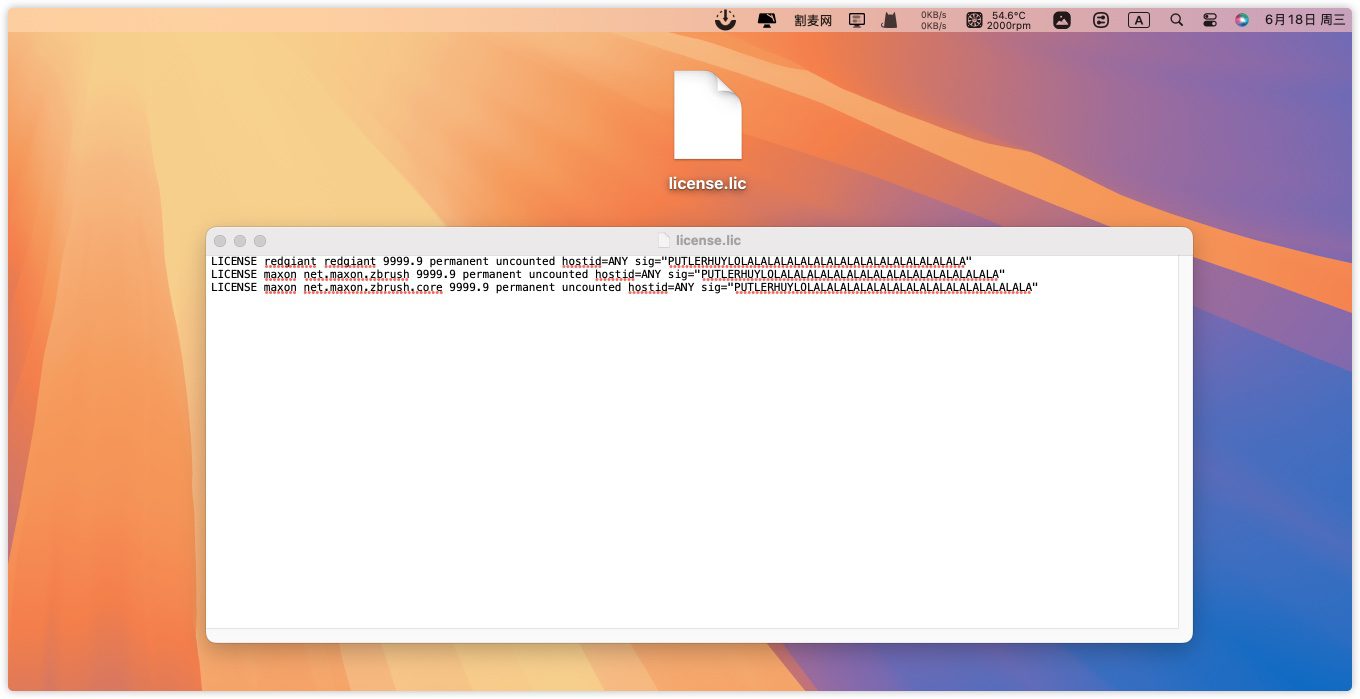Click the document proxy icon in title bar
The image size is (1360, 699).
pos(664,241)
